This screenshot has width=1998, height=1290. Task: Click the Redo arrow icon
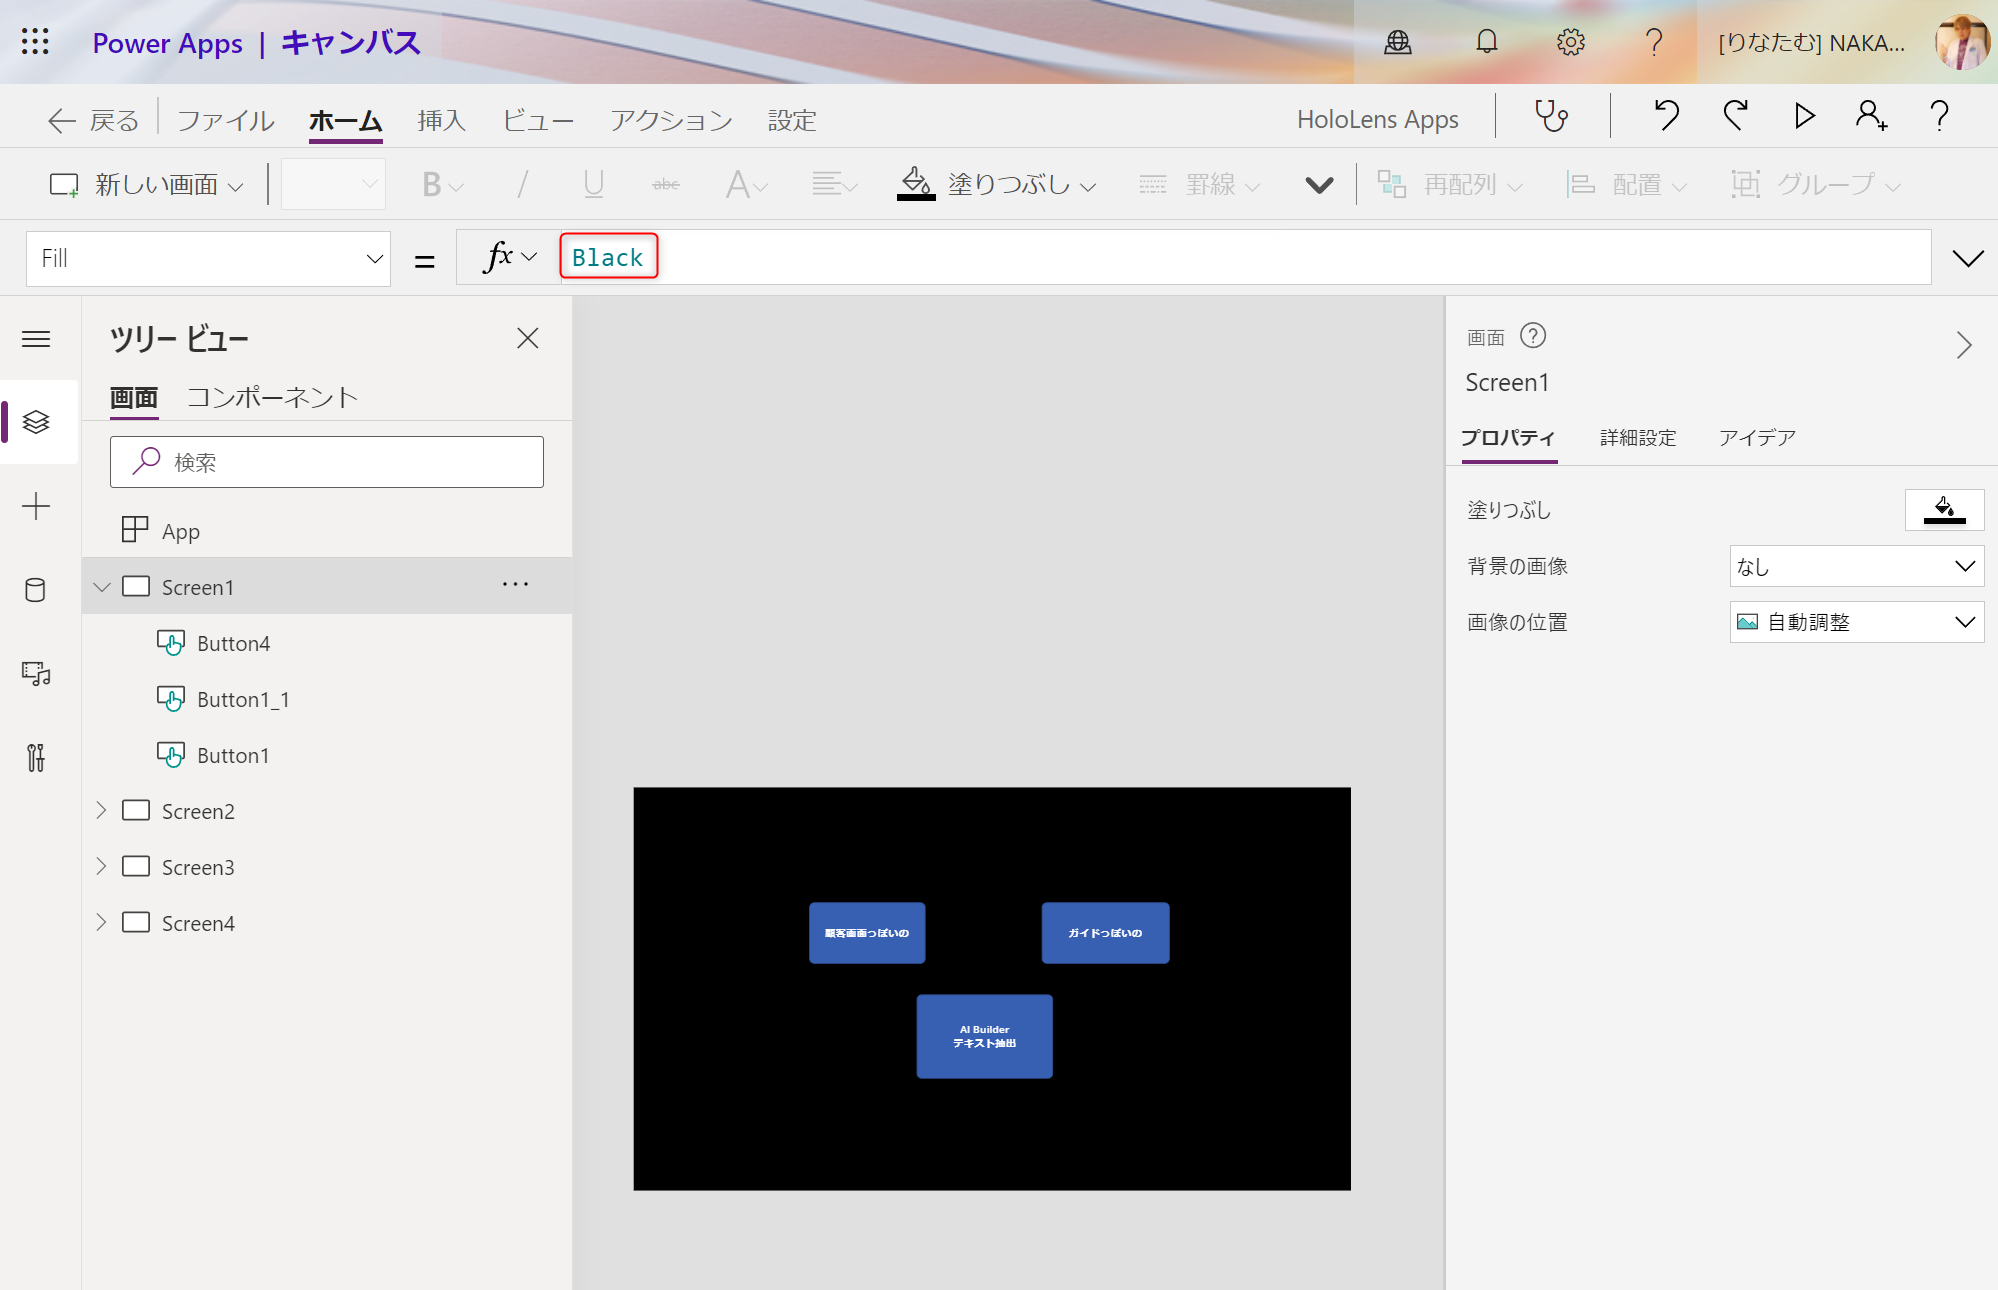pos(1735,116)
